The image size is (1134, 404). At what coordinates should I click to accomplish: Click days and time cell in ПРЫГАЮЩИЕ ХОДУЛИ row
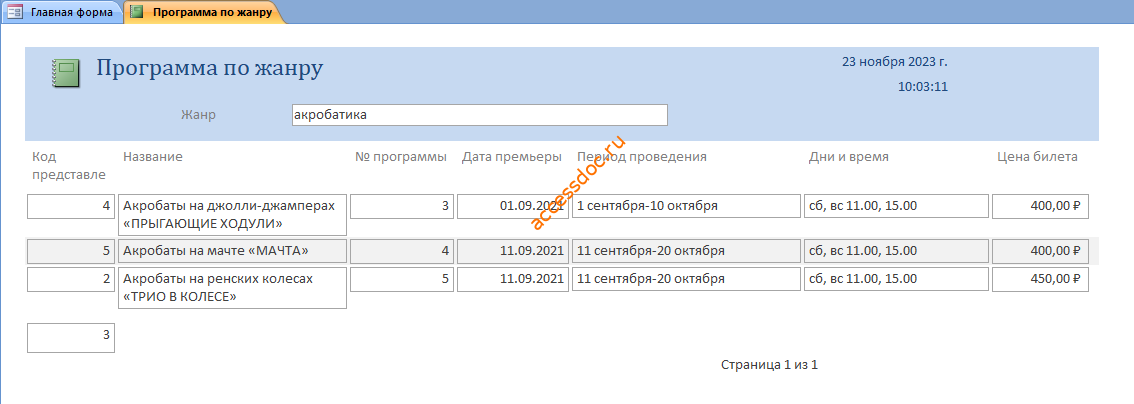tap(896, 206)
